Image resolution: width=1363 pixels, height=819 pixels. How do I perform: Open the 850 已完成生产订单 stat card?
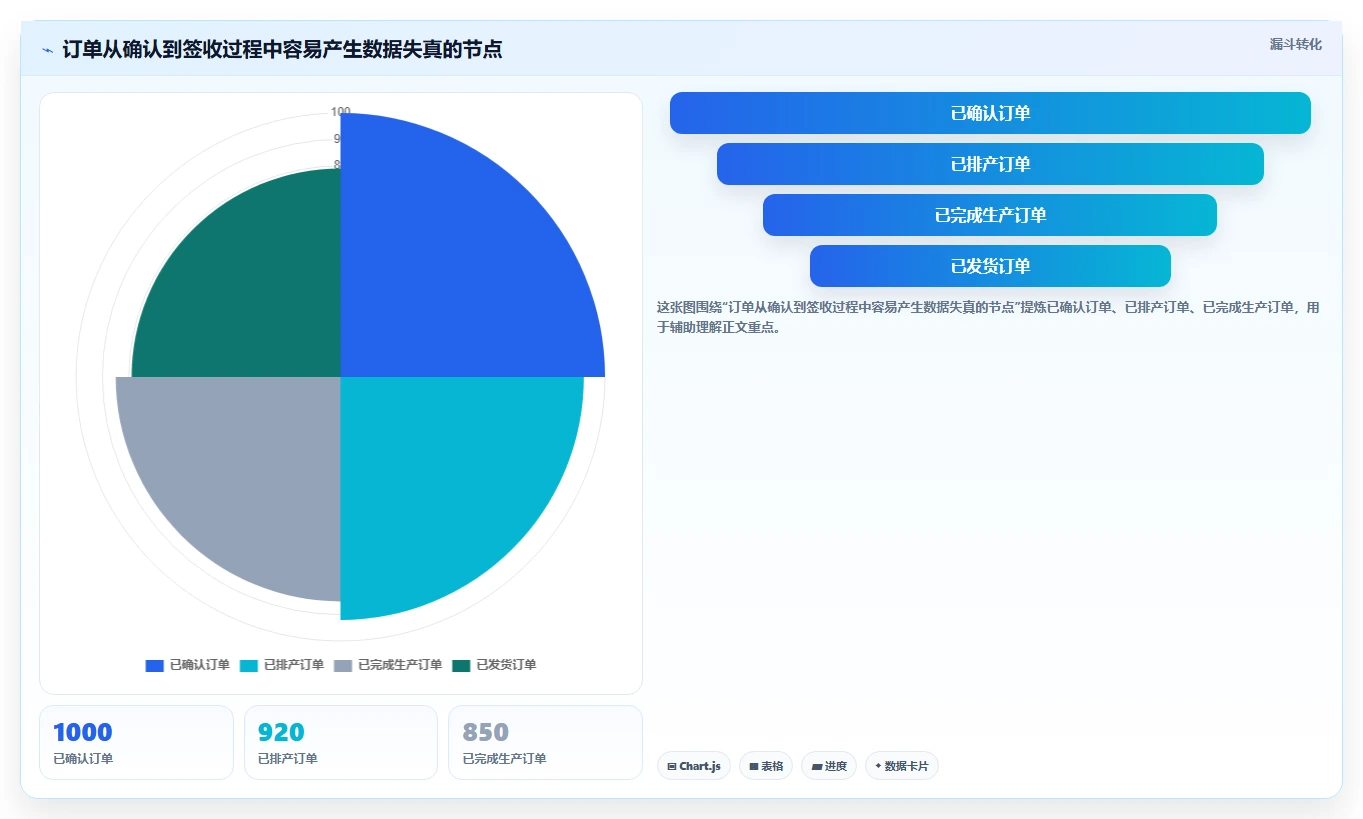pyautogui.click(x=545, y=743)
